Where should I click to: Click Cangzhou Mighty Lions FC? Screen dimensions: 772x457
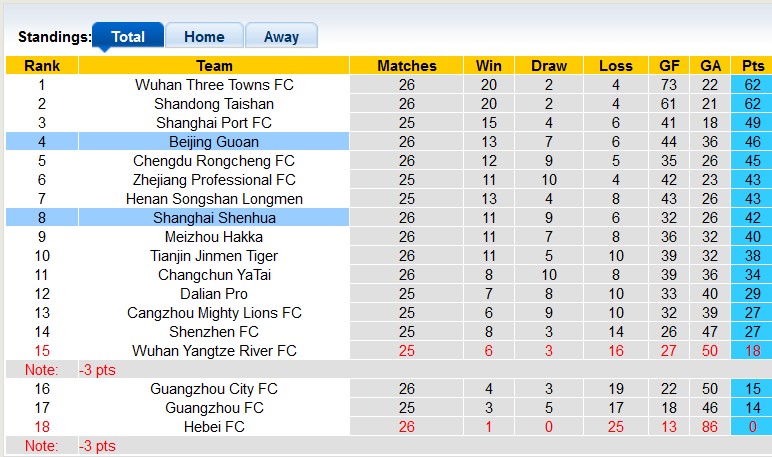(x=214, y=313)
